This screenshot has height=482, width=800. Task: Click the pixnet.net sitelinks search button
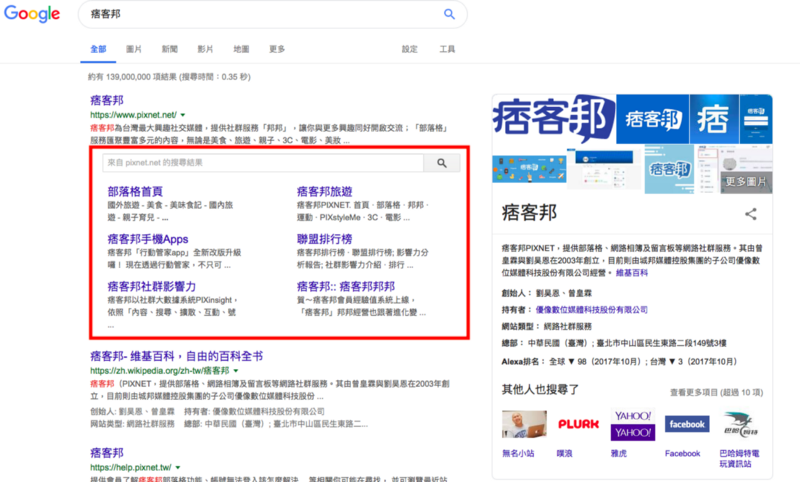point(442,163)
